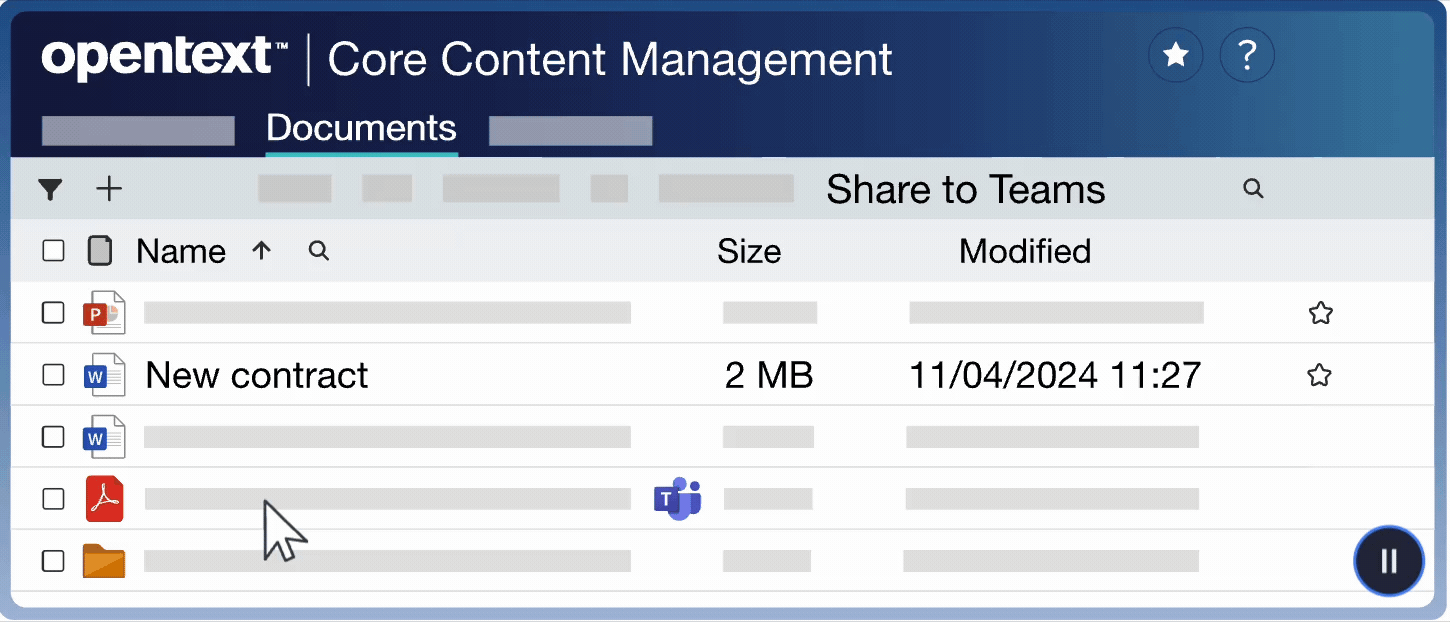Open search using the toolbar magnifier icon

[1253, 189]
